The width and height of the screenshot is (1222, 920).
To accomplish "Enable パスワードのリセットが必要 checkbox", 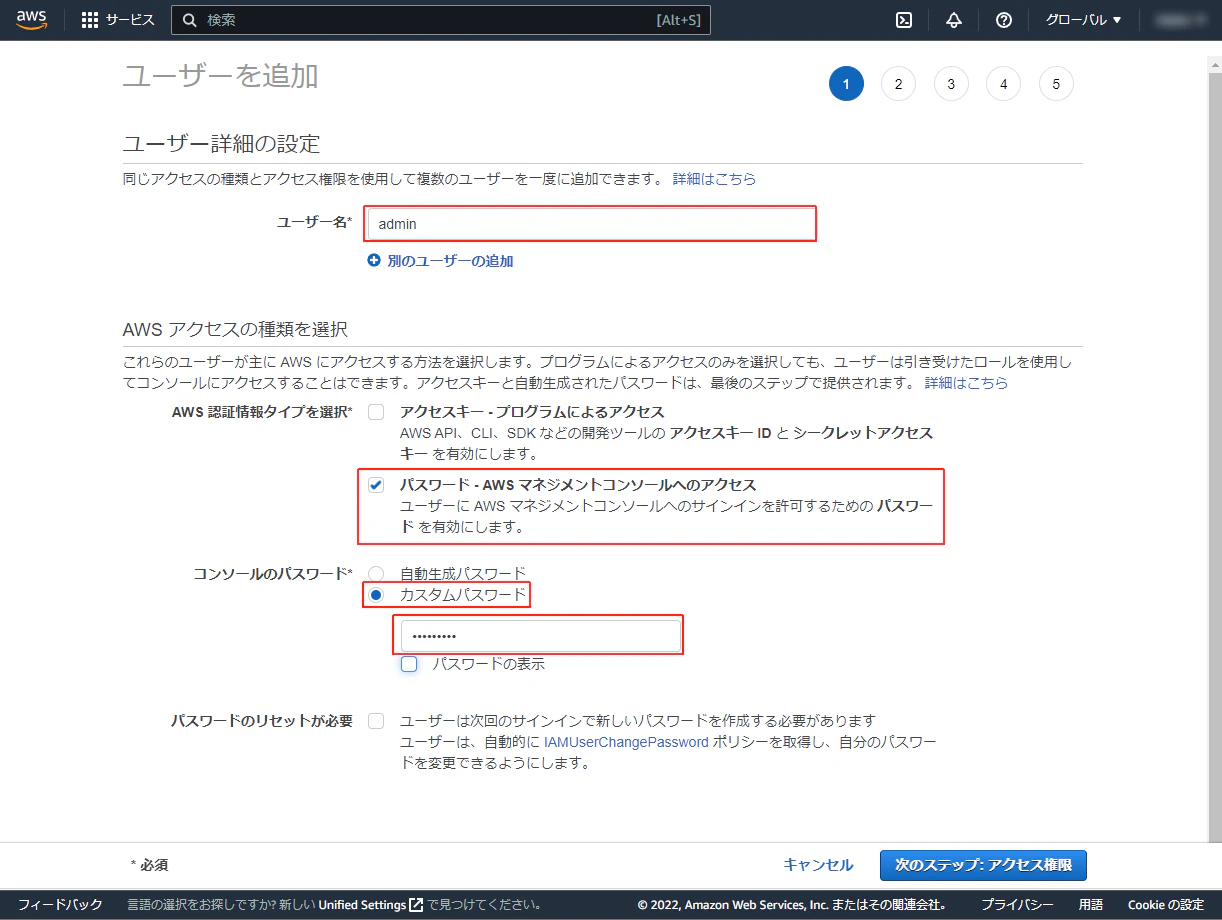I will coord(376,721).
